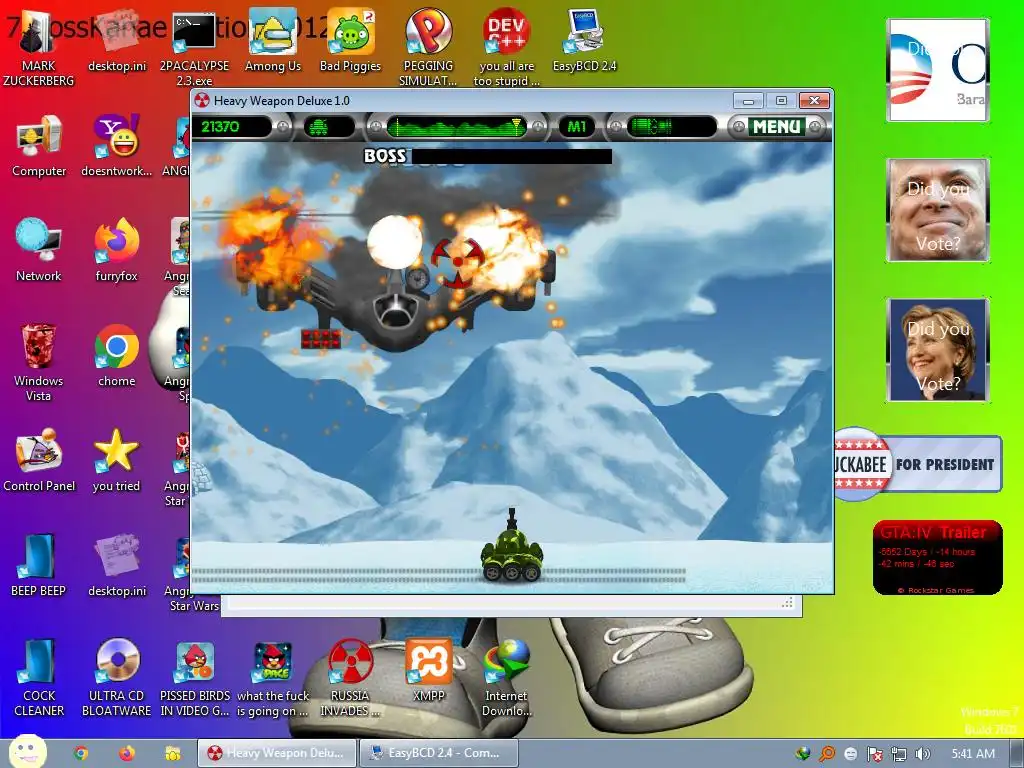Click the Huckabee FOR PRESIDENT banner gadget

pos(918,464)
